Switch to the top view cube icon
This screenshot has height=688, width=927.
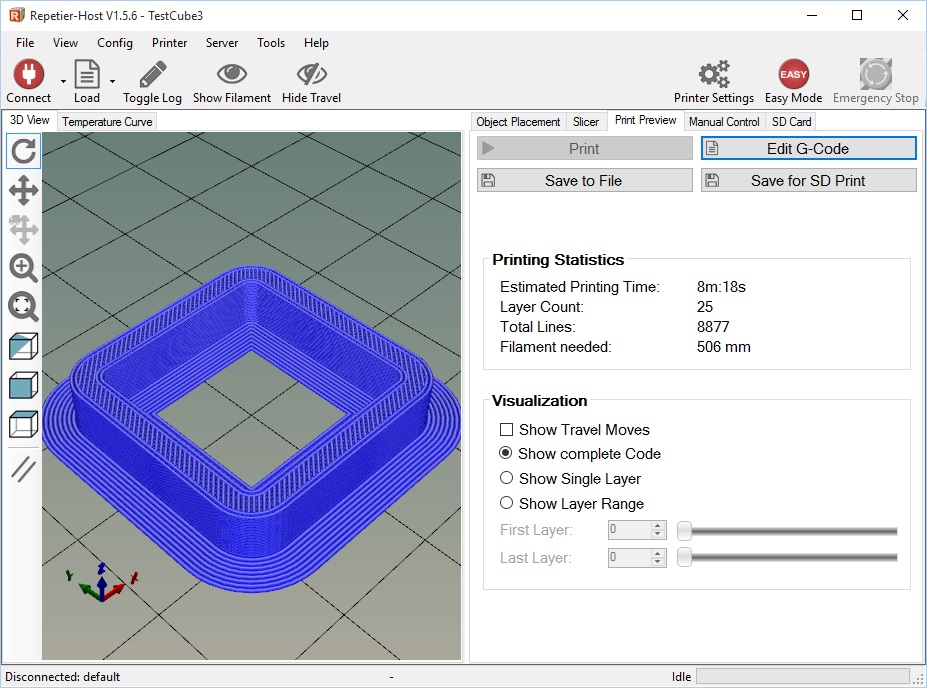24,424
